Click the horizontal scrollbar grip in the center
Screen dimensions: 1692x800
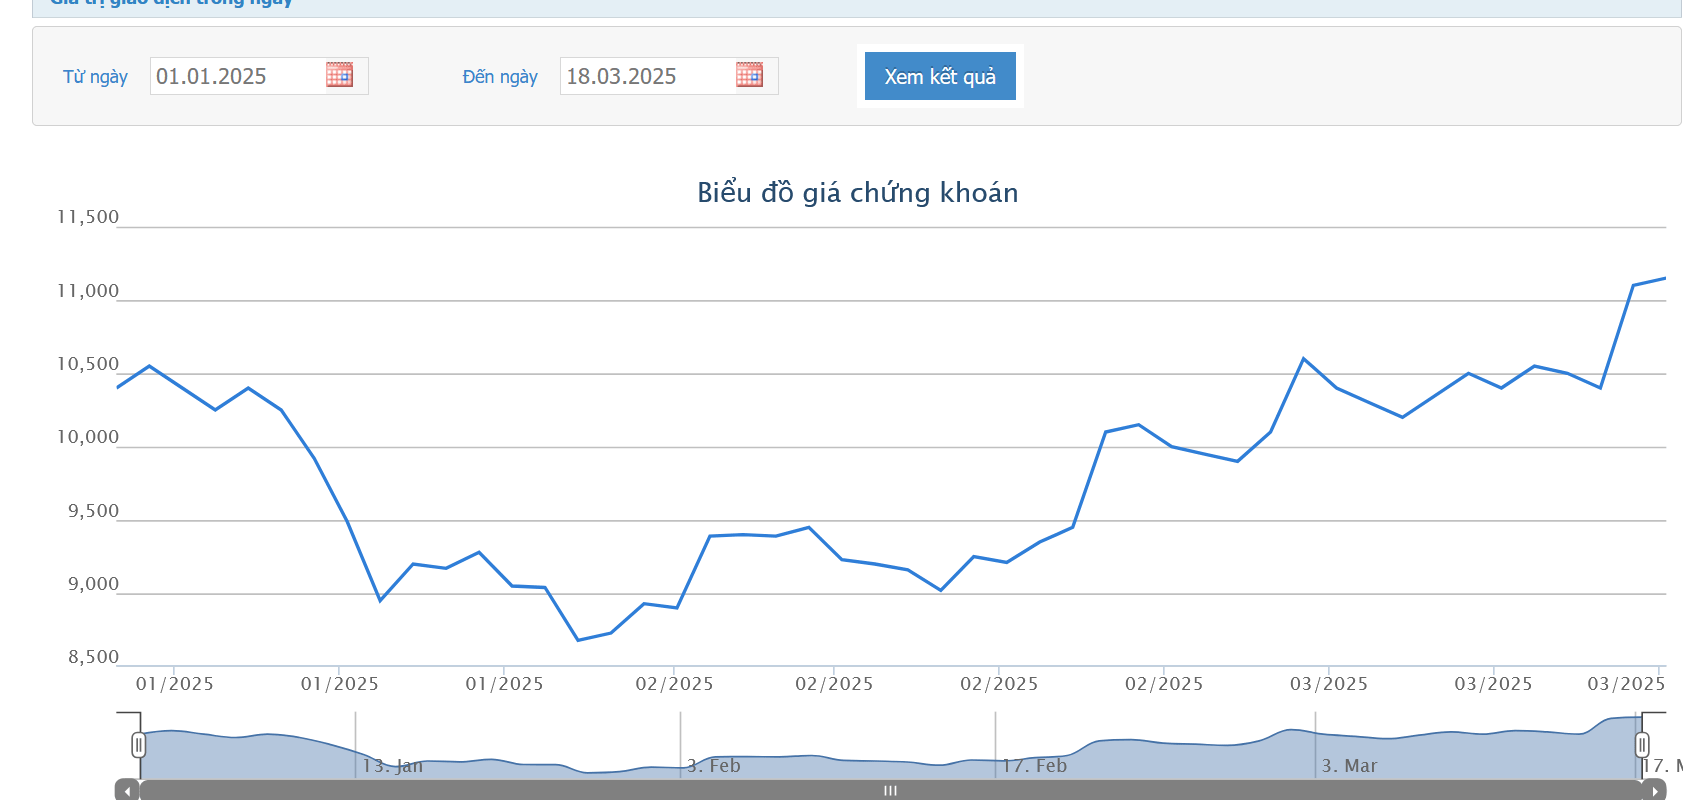[890, 791]
